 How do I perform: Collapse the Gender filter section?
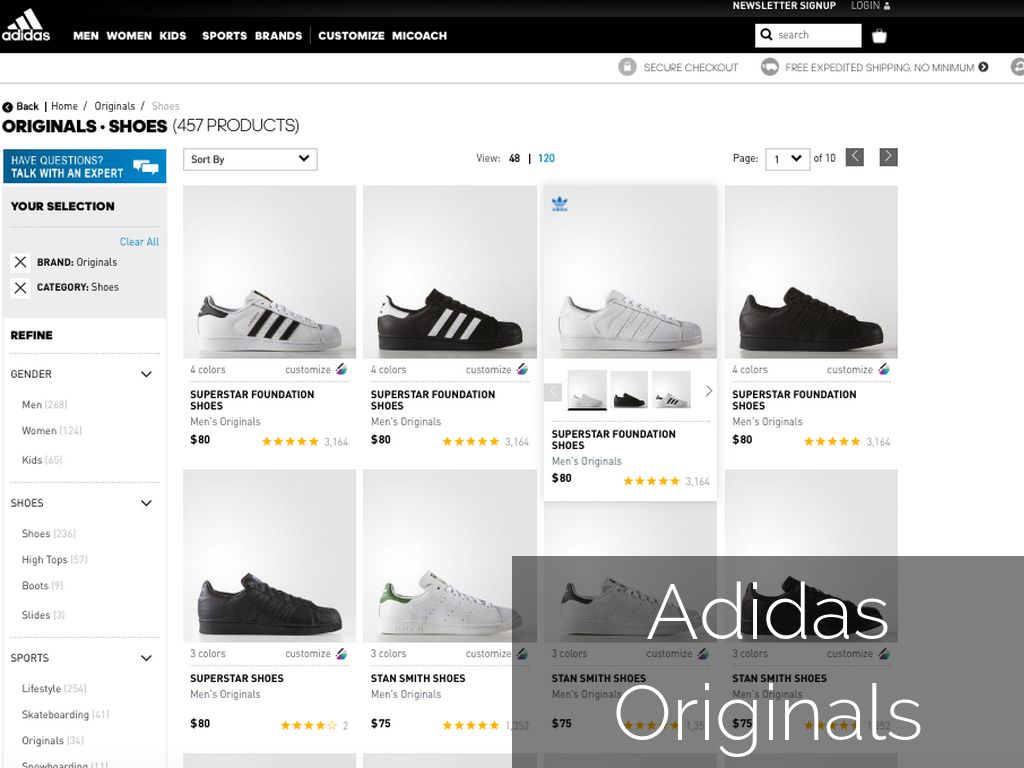point(146,375)
